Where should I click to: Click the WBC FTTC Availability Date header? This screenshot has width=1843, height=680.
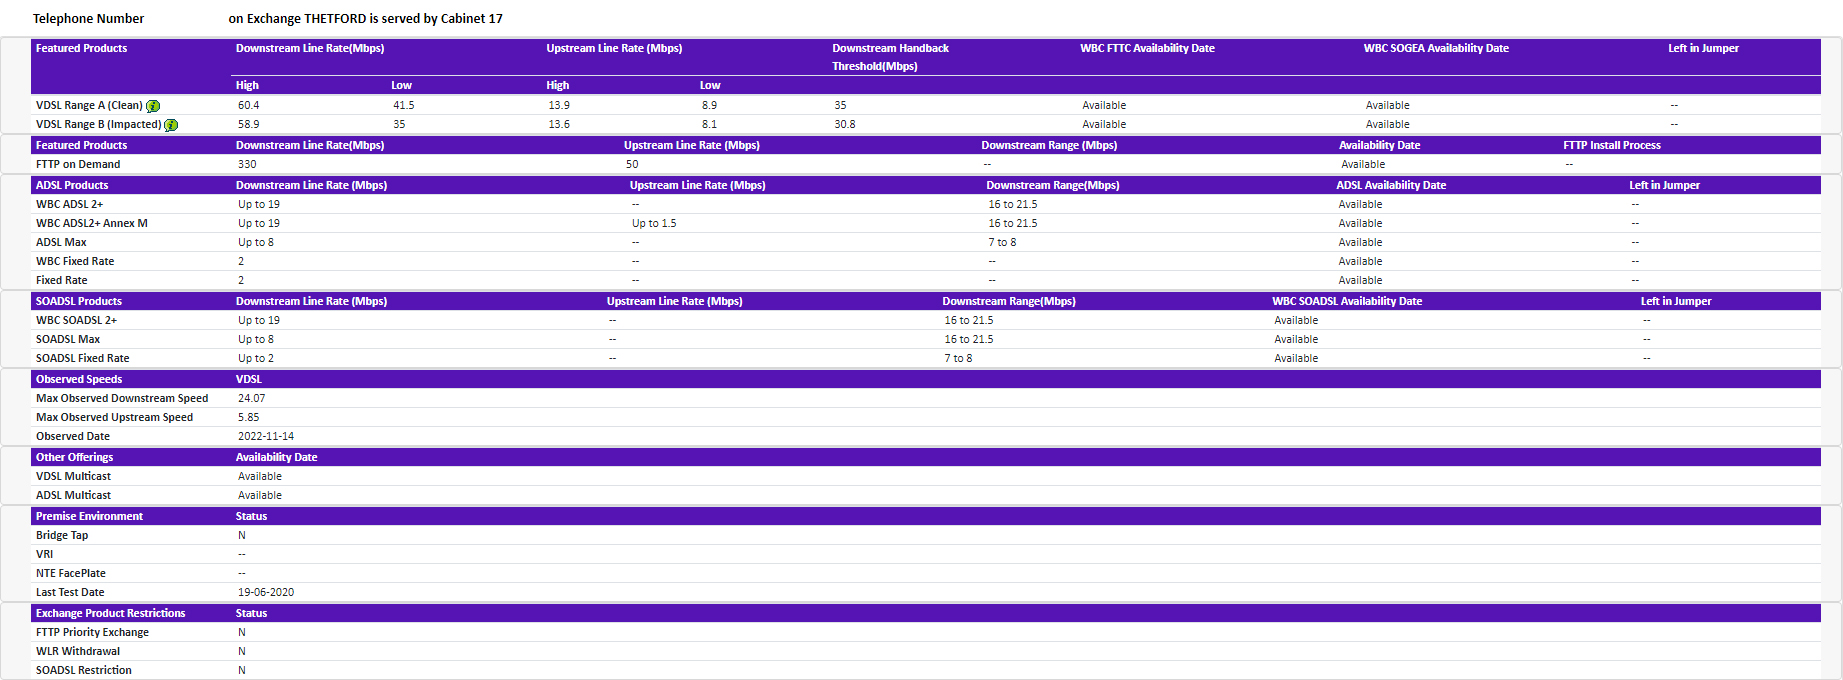pyautogui.click(x=1147, y=48)
